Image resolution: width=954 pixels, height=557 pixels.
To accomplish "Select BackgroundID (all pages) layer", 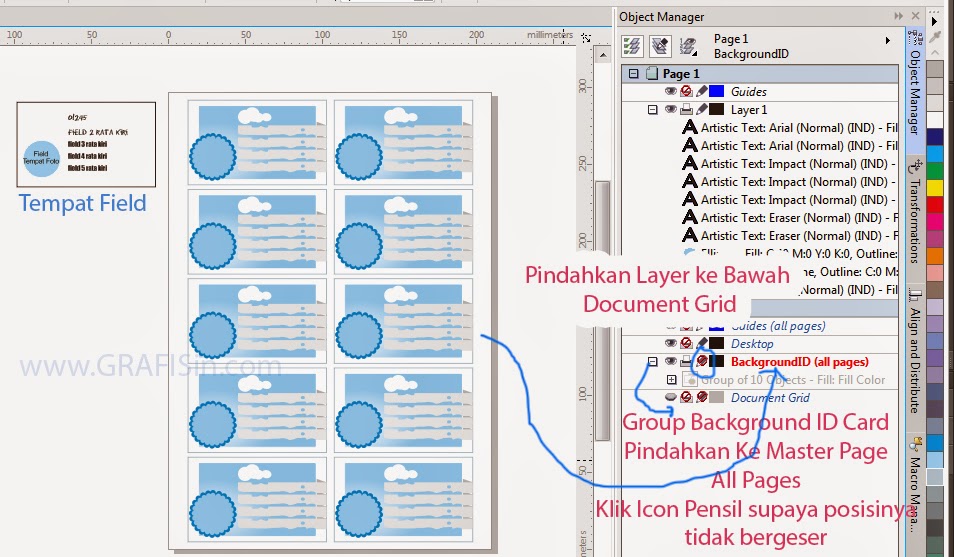I will pyautogui.click(x=799, y=362).
